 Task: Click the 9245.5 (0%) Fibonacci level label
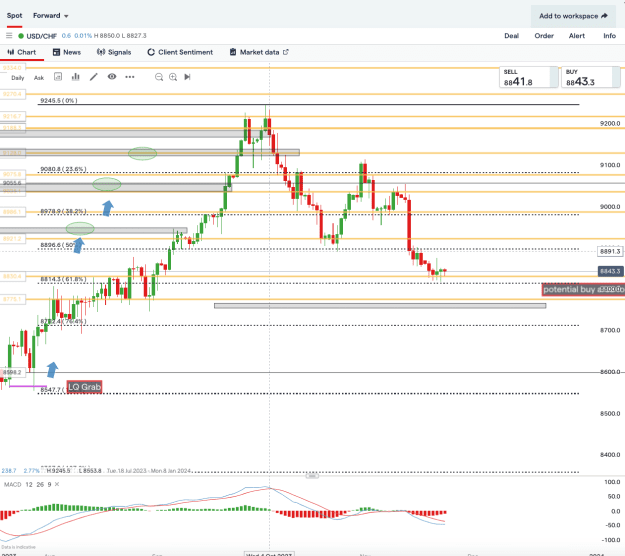(59, 100)
